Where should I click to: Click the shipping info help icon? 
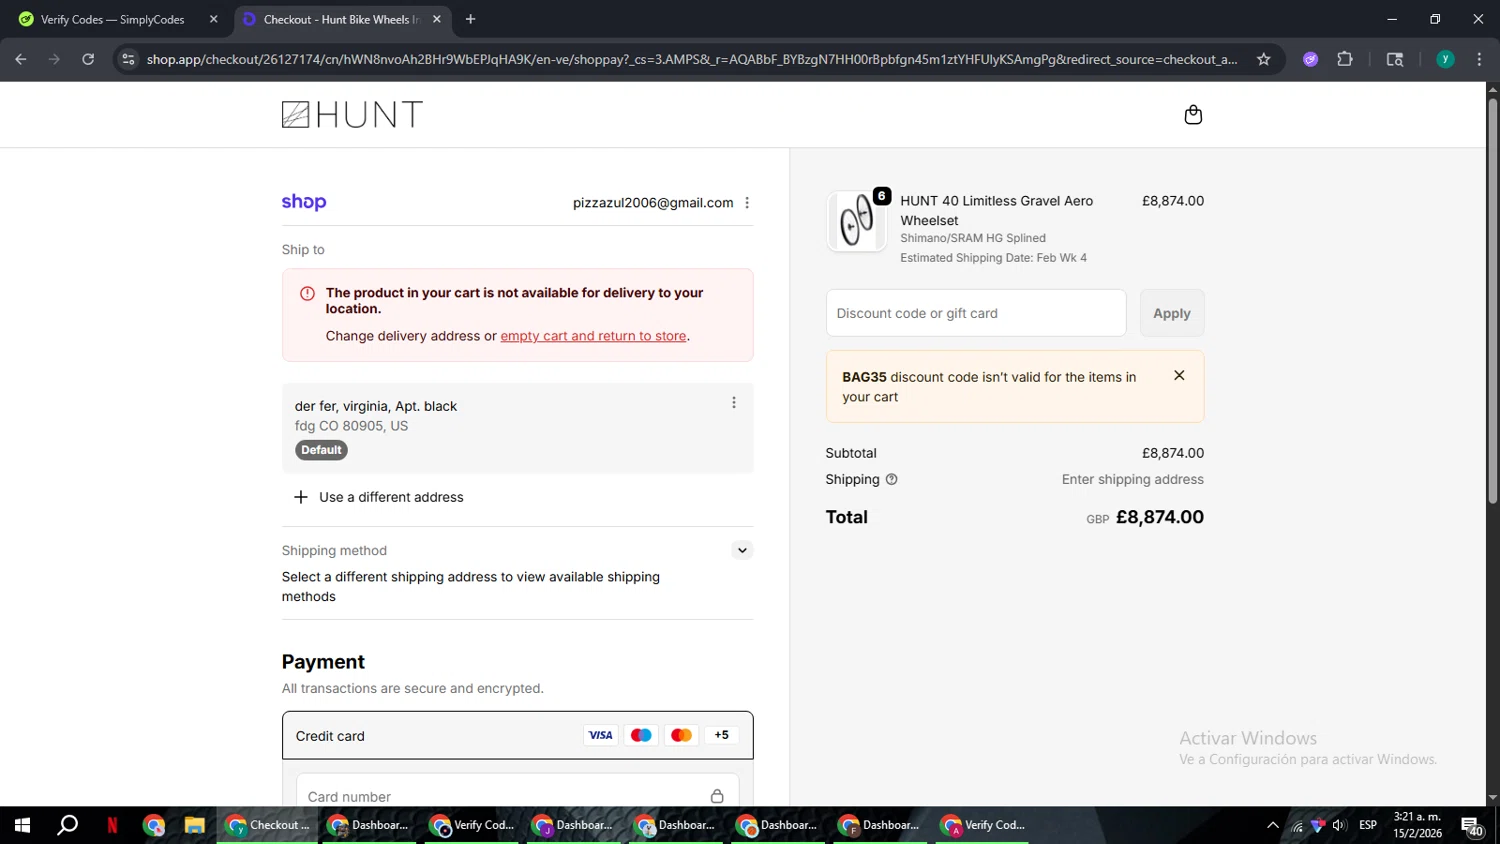892,480
